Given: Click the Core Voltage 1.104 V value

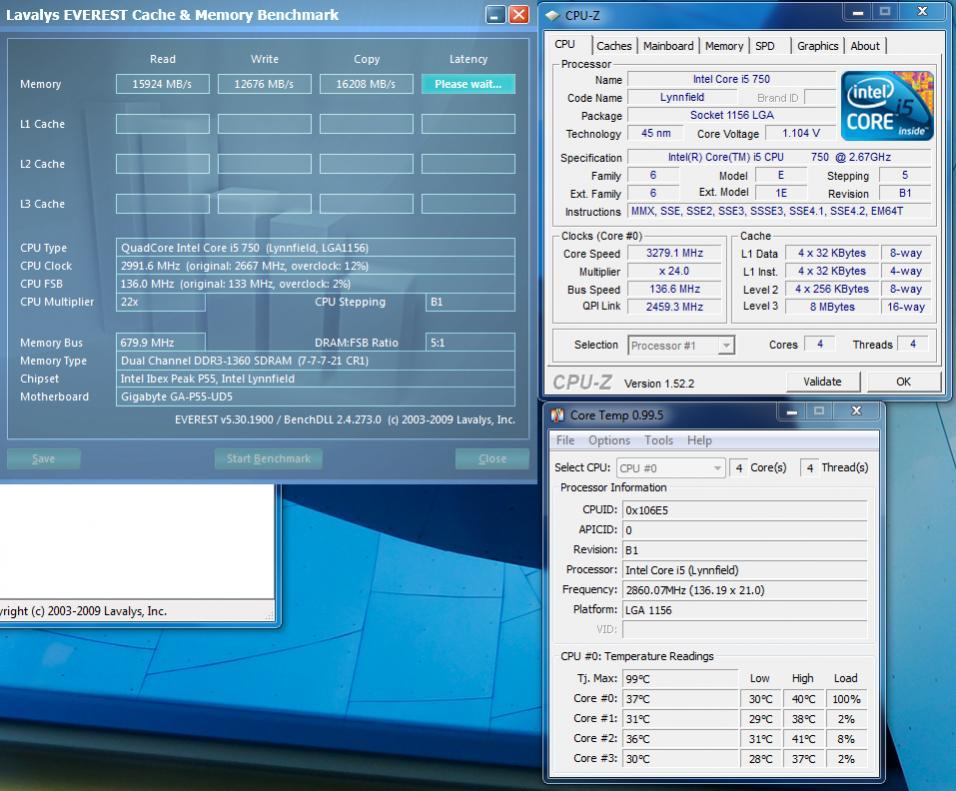Looking at the screenshot, I should 801,133.
